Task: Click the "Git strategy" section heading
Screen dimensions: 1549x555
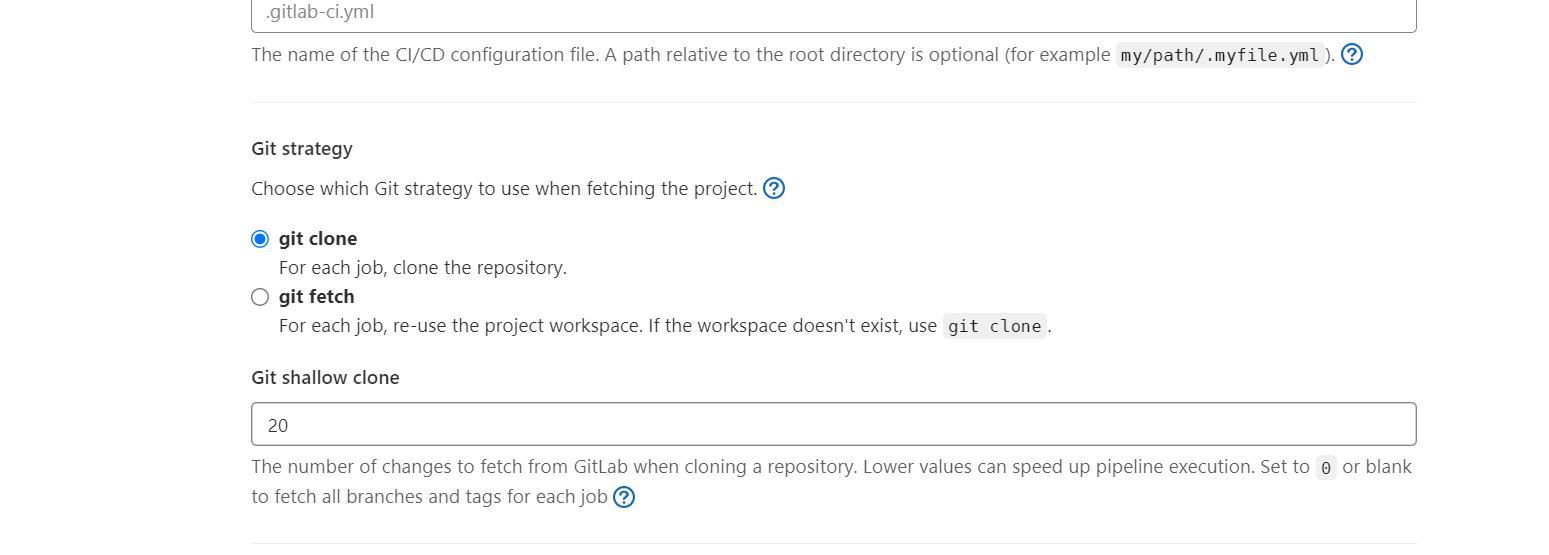Action: 302,149
